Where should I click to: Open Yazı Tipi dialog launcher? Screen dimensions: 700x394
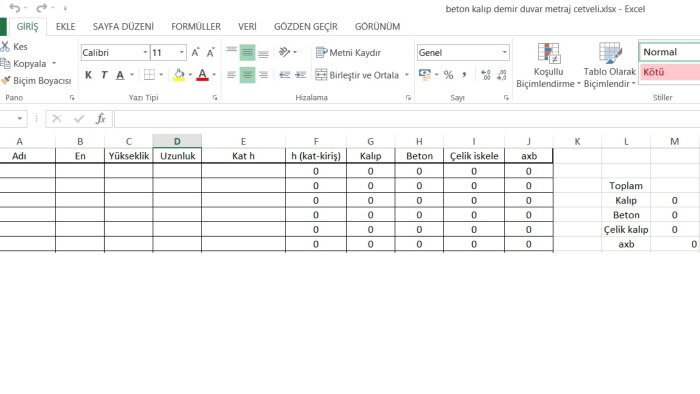(215, 98)
